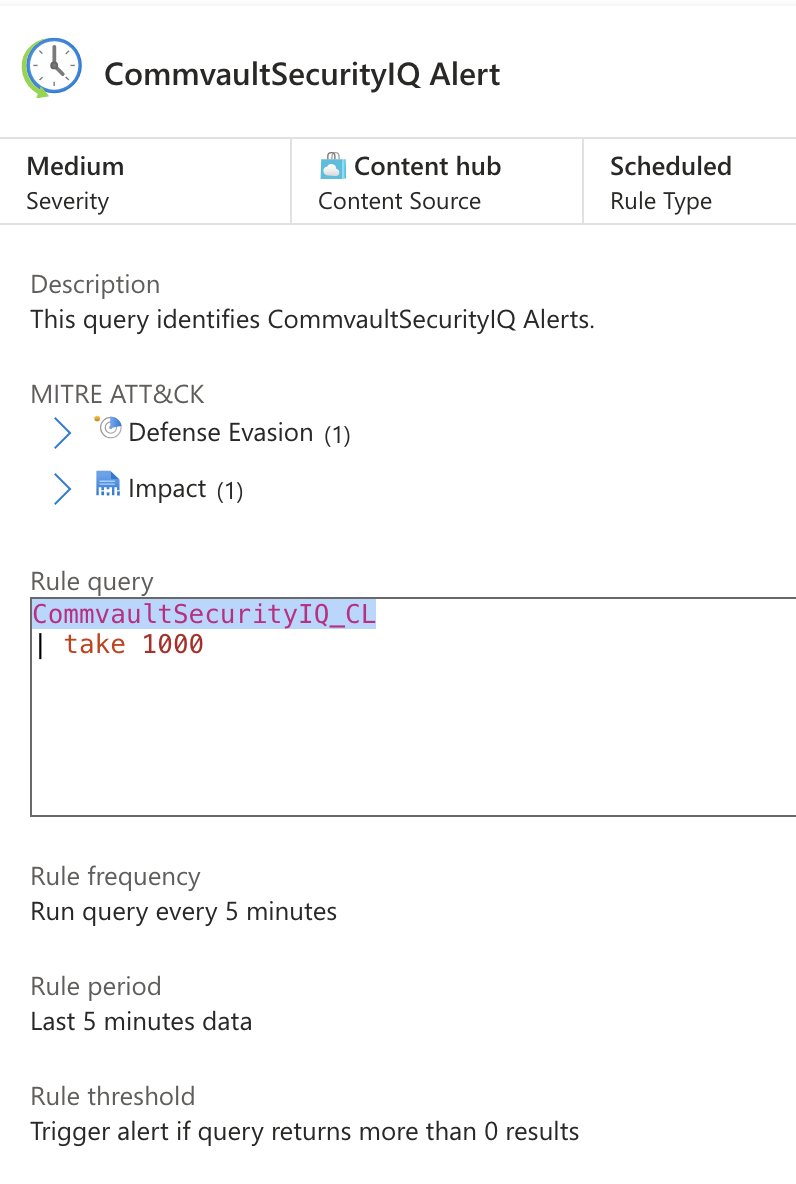Viewport: 796px width, 1184px height.
Task: Click the Impact tactic icon
Action: pos(108,484)
